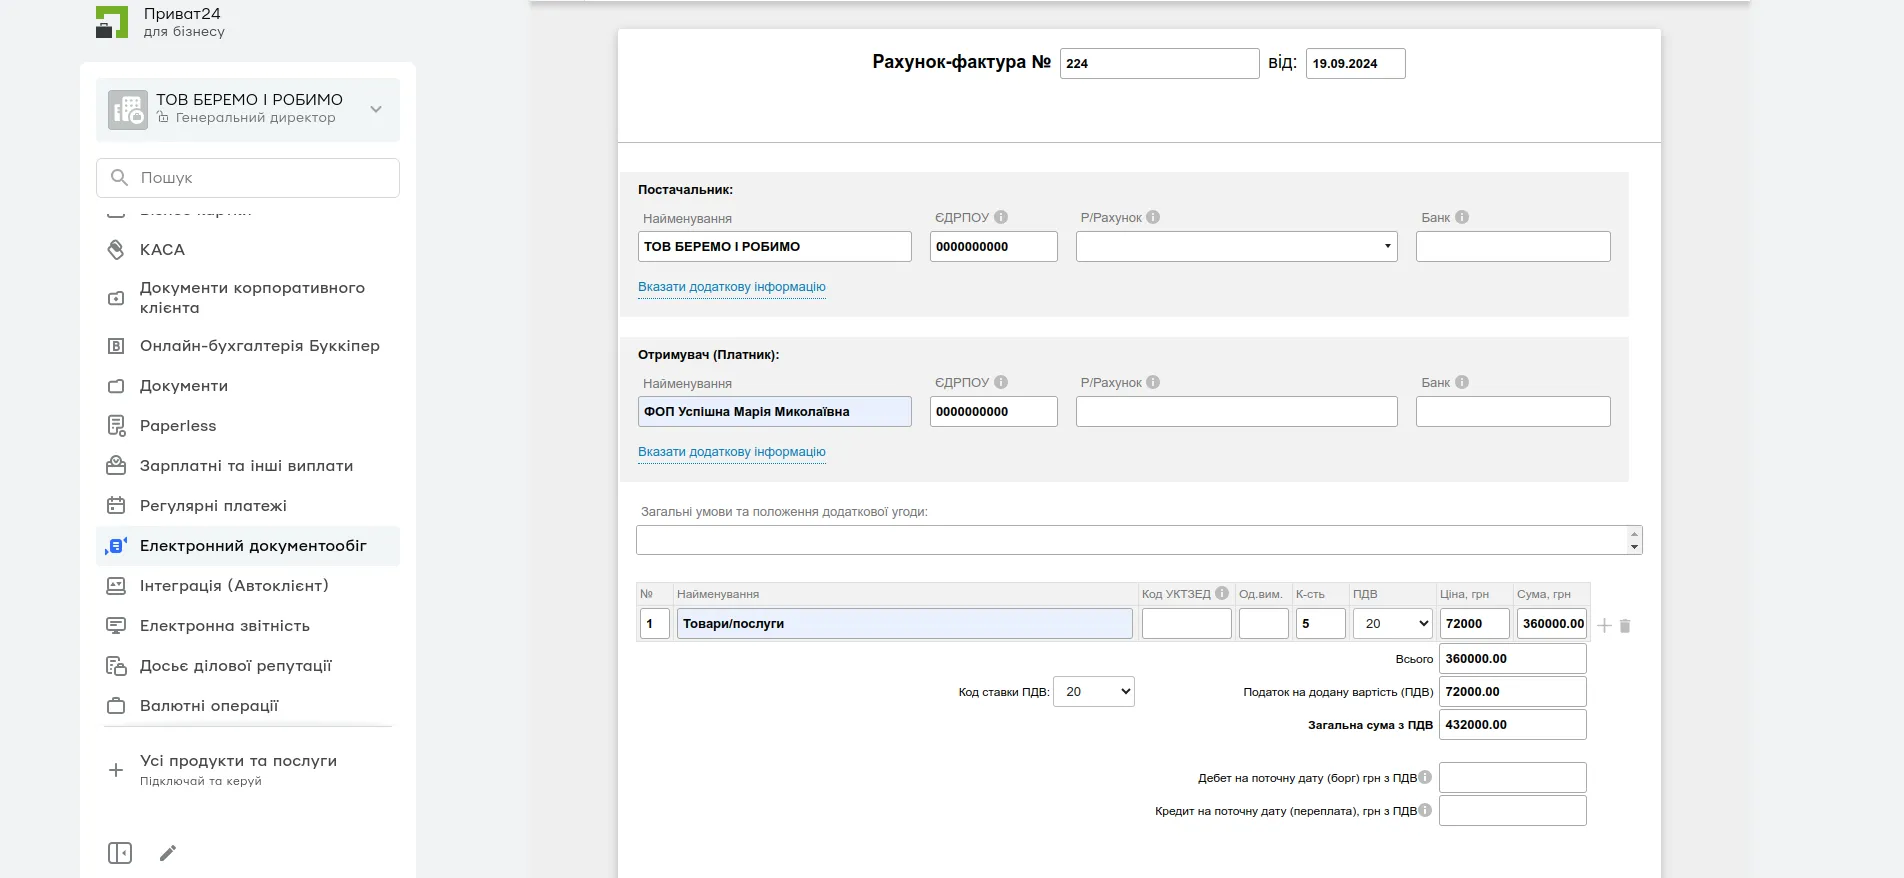Click the Приват24 logo
The width and height of the screenshot is (1904, 878).
pos(112,22)
